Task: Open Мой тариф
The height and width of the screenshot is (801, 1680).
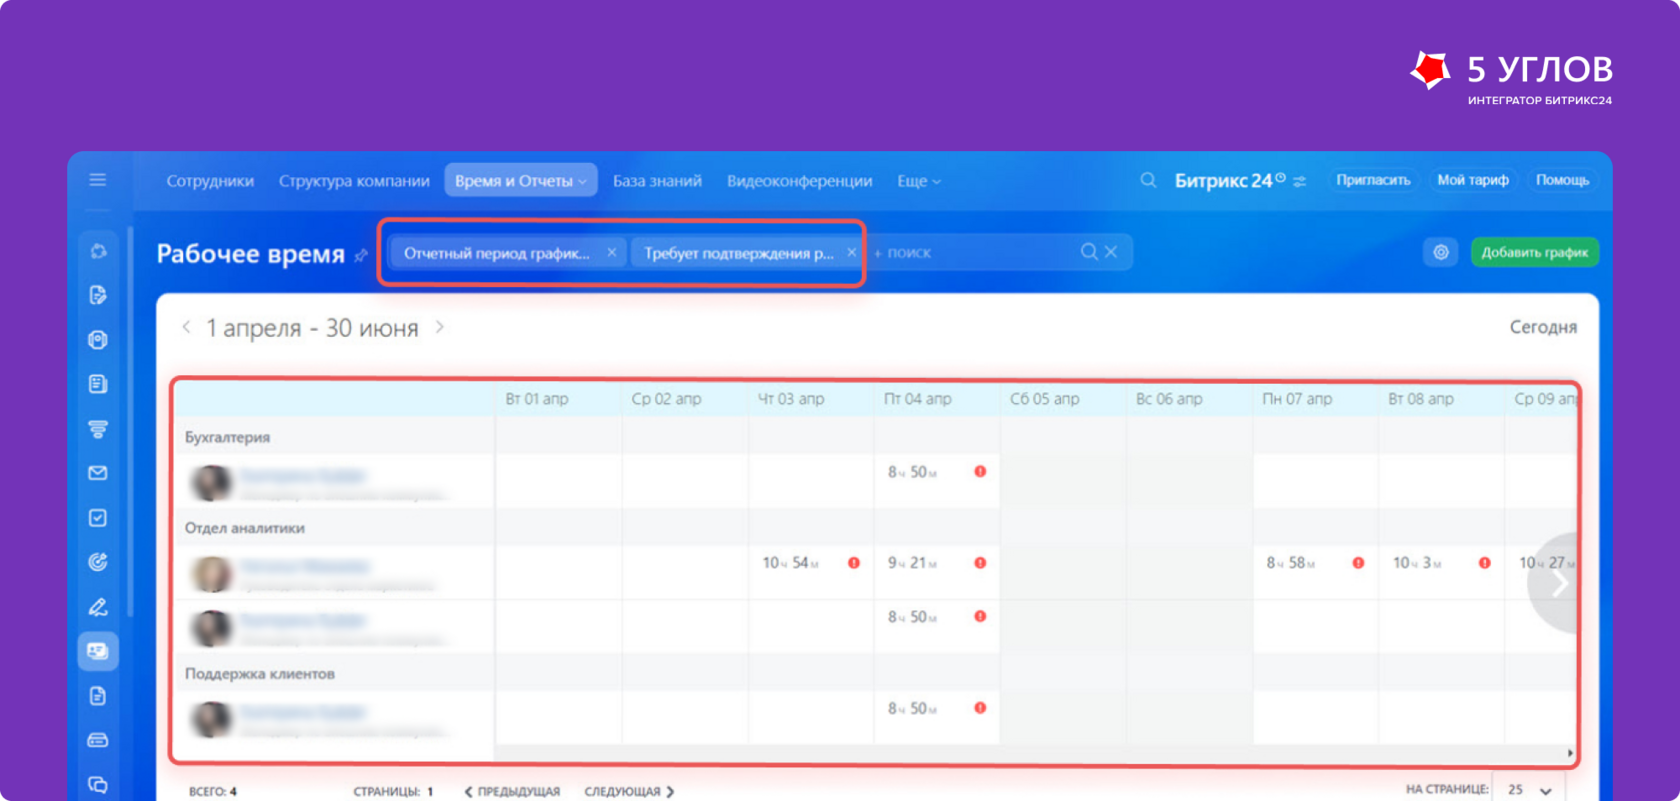Action: [1472, 180]
